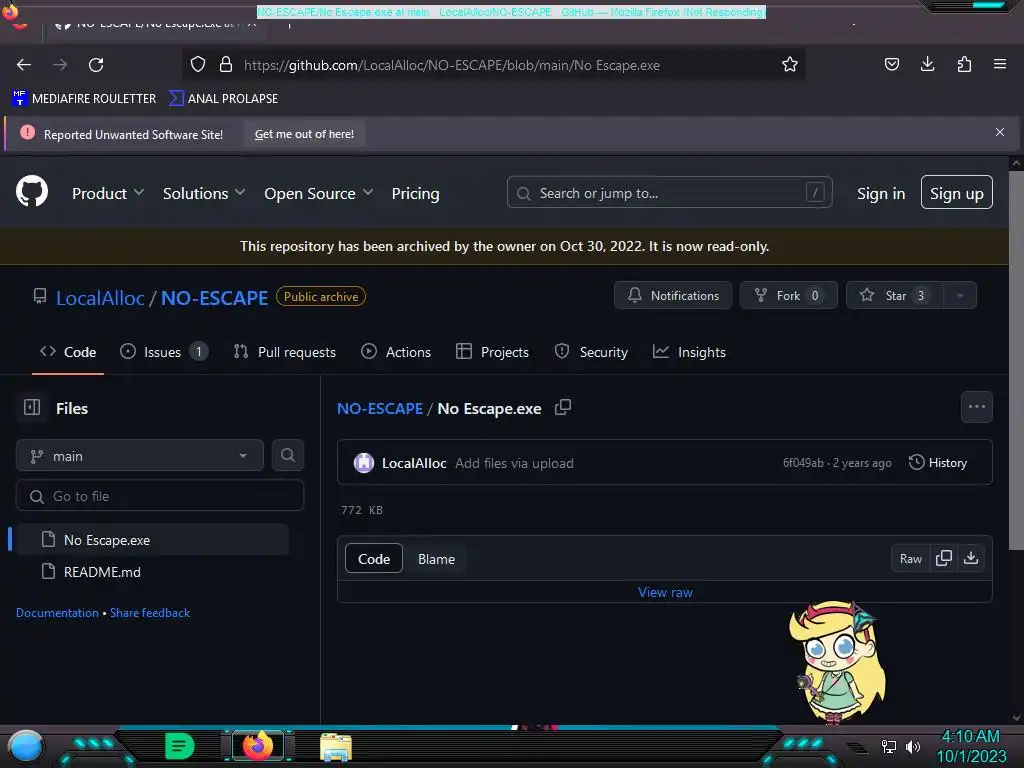Open the file History

938,462
